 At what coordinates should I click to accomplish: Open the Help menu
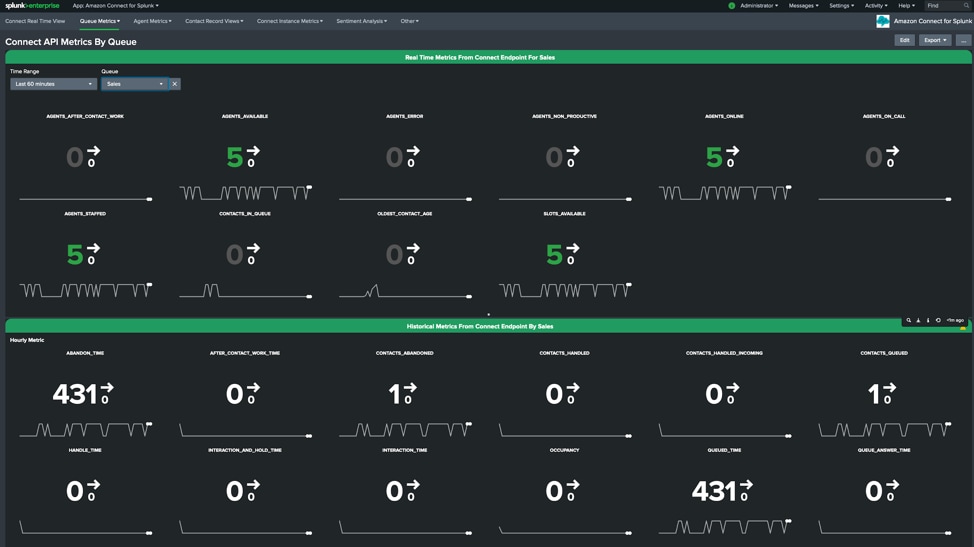(906, 6)
